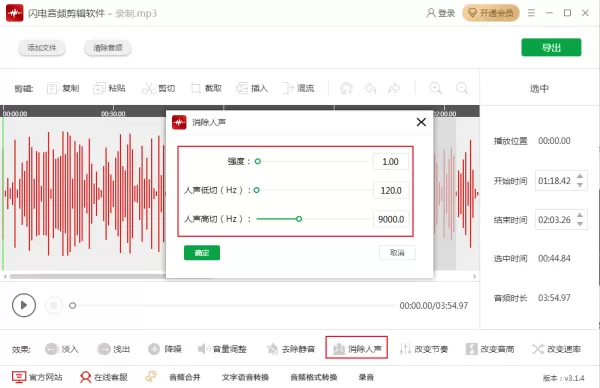Click the 添加文件 add file button
The width and height of the screenshot is (600, 388).
(x=42, y=48)
